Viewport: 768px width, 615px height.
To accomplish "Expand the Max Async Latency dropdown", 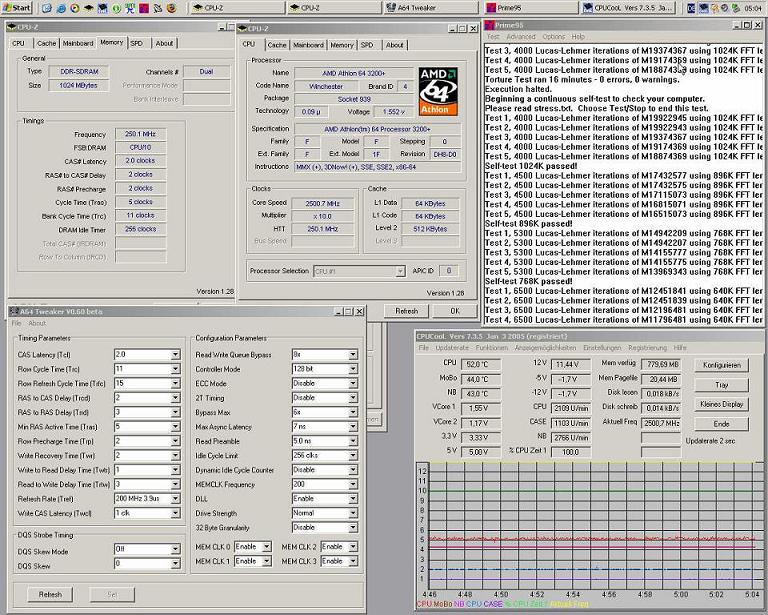I will point(353,426).
